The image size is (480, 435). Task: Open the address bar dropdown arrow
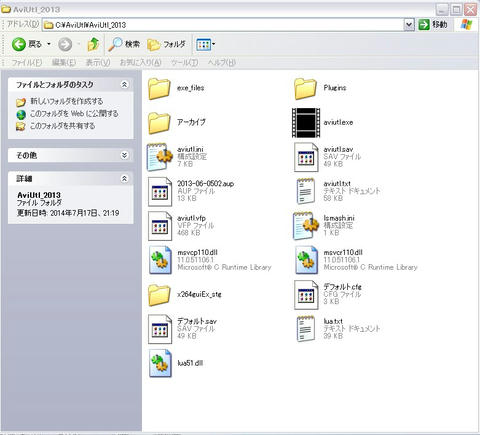click(409, 25)
